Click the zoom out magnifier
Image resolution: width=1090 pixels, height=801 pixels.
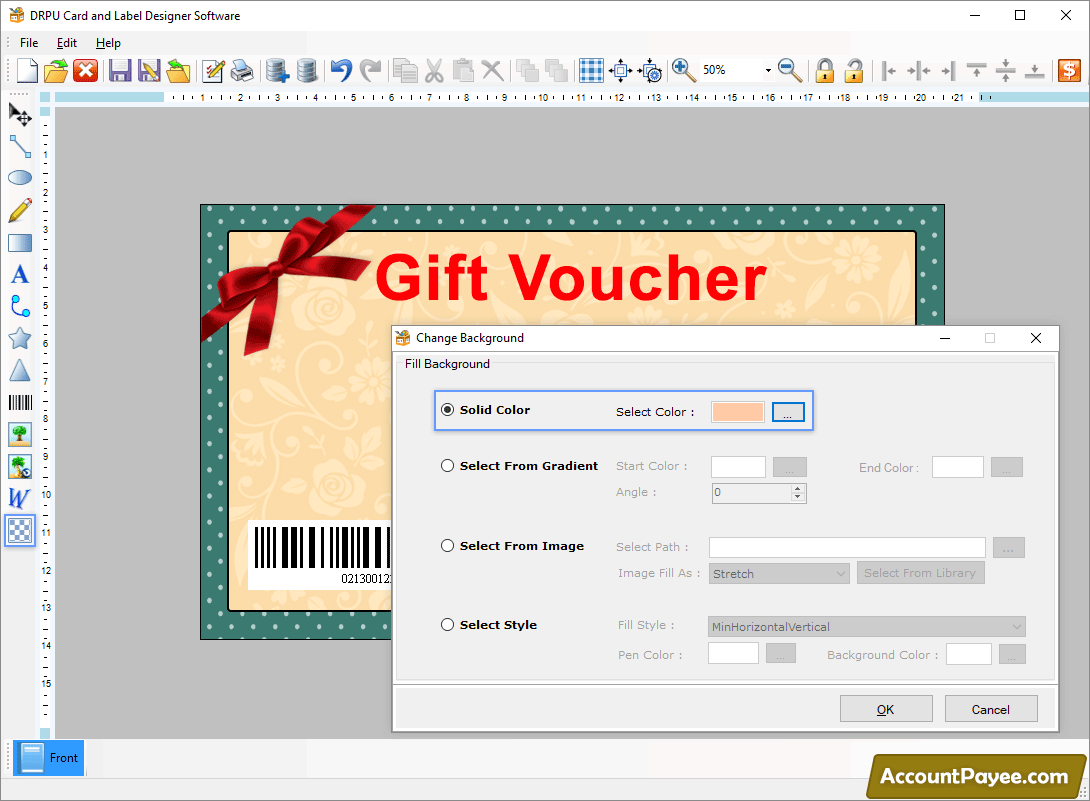(790, 70)
